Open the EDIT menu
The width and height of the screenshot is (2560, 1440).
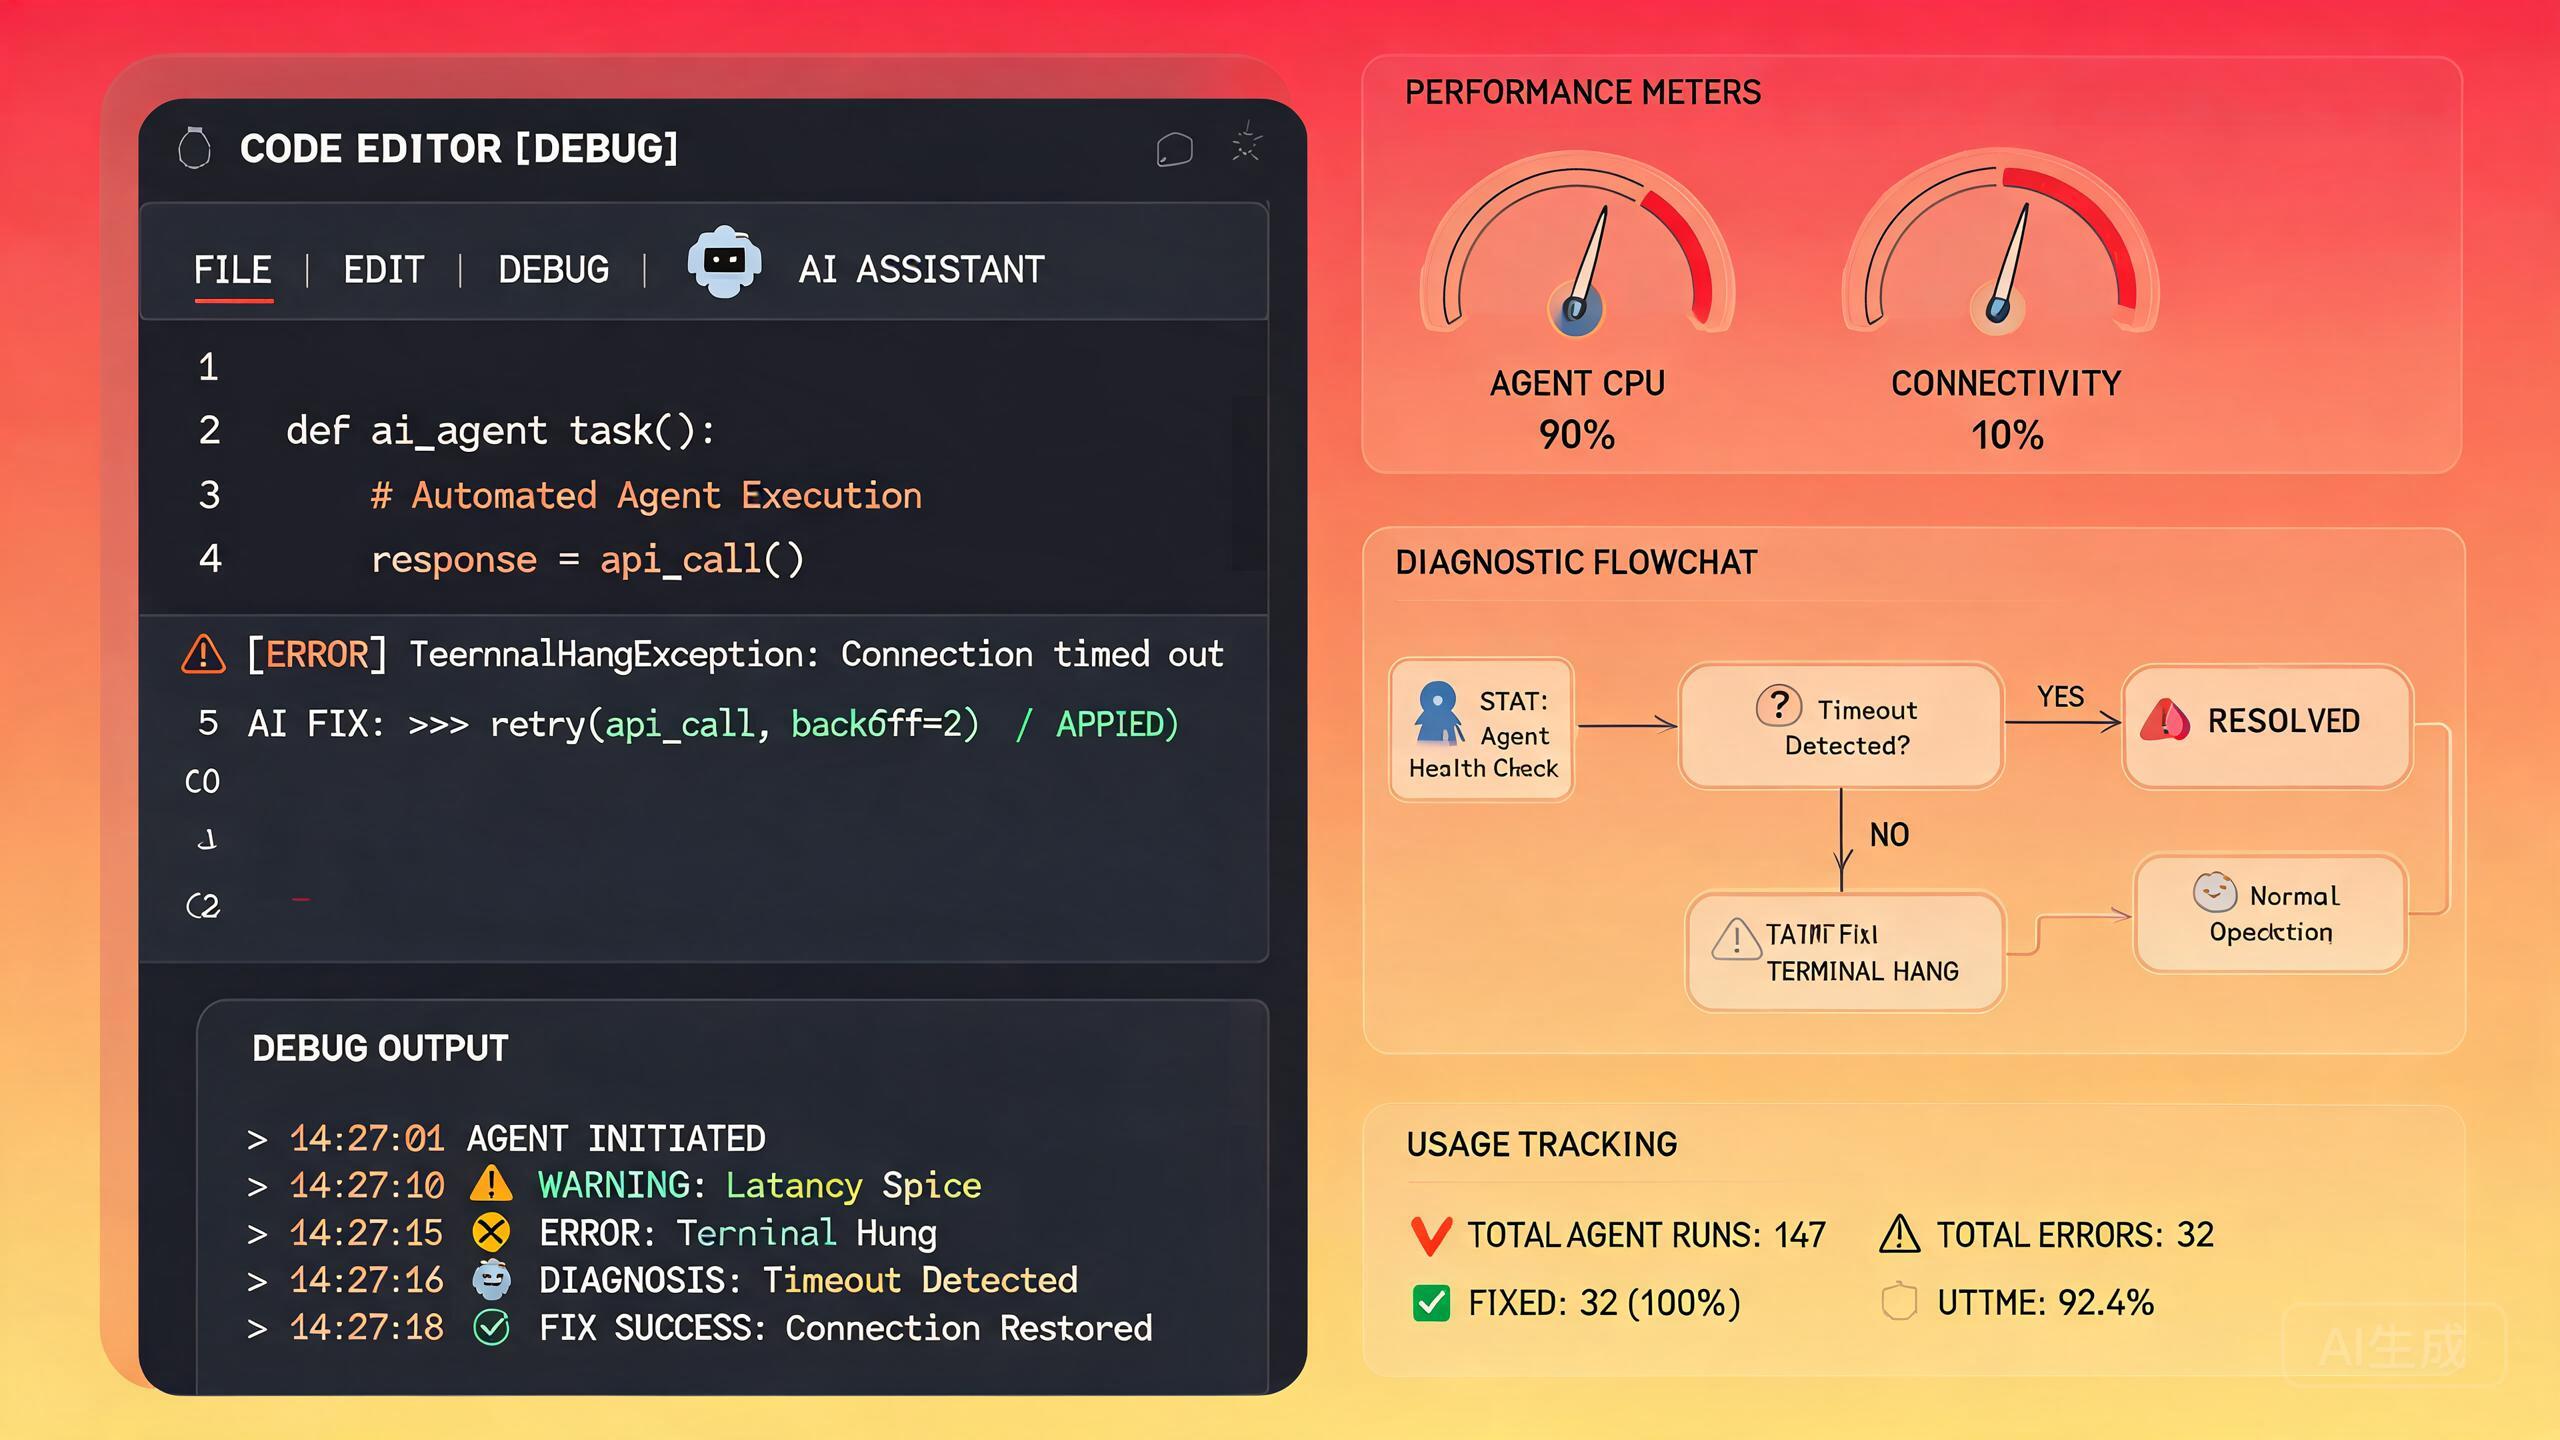(384, 270)
